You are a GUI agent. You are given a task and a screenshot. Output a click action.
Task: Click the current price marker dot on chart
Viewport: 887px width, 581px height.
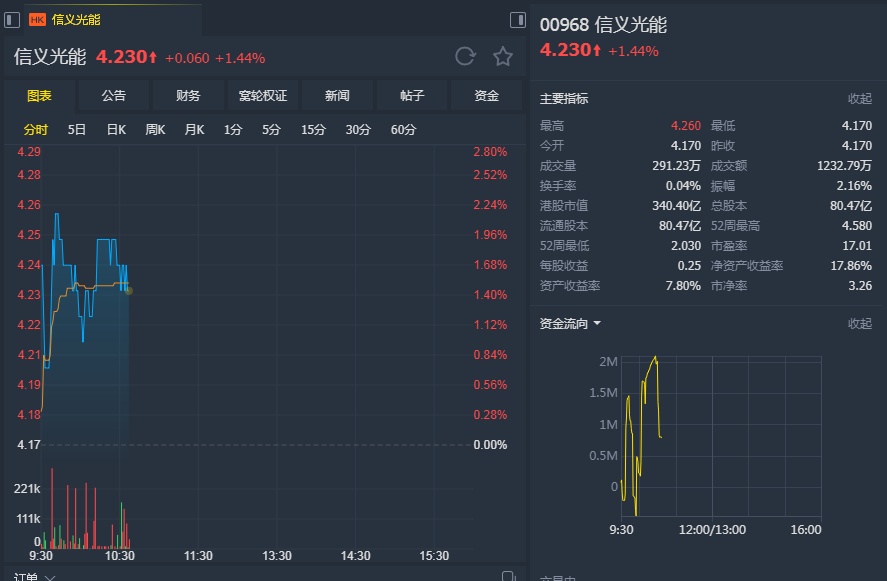[129, 291]
